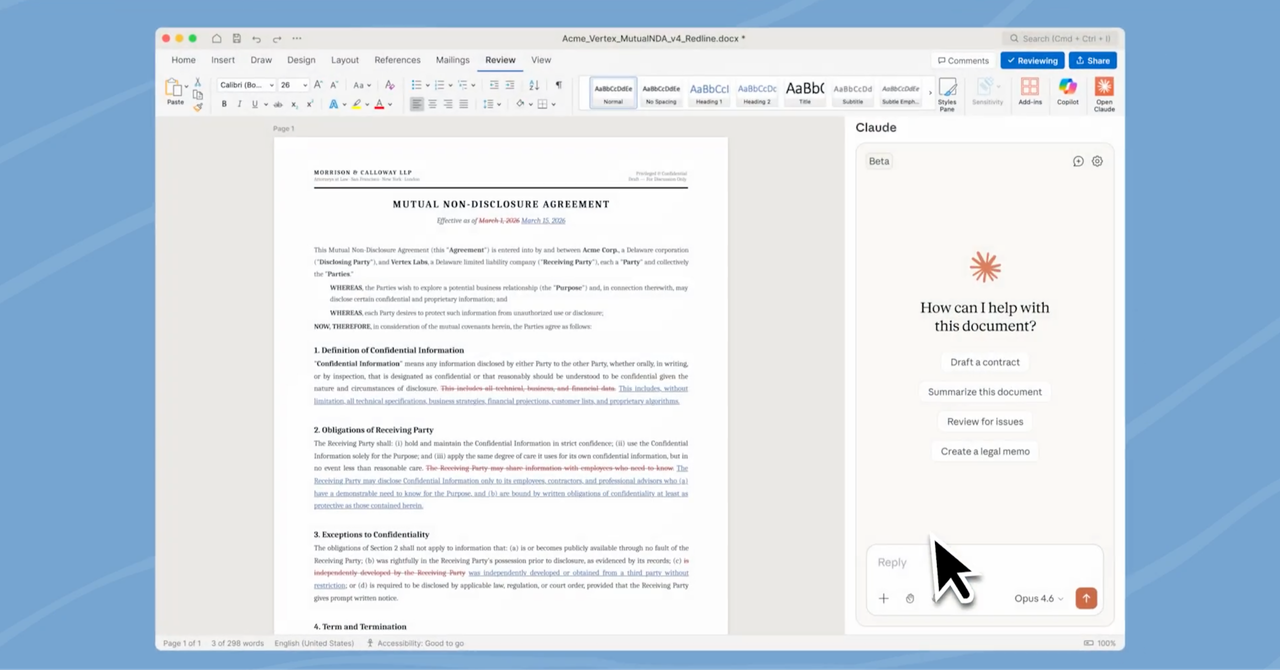
Task: Toggle superscript formatting
Action: 310,104
